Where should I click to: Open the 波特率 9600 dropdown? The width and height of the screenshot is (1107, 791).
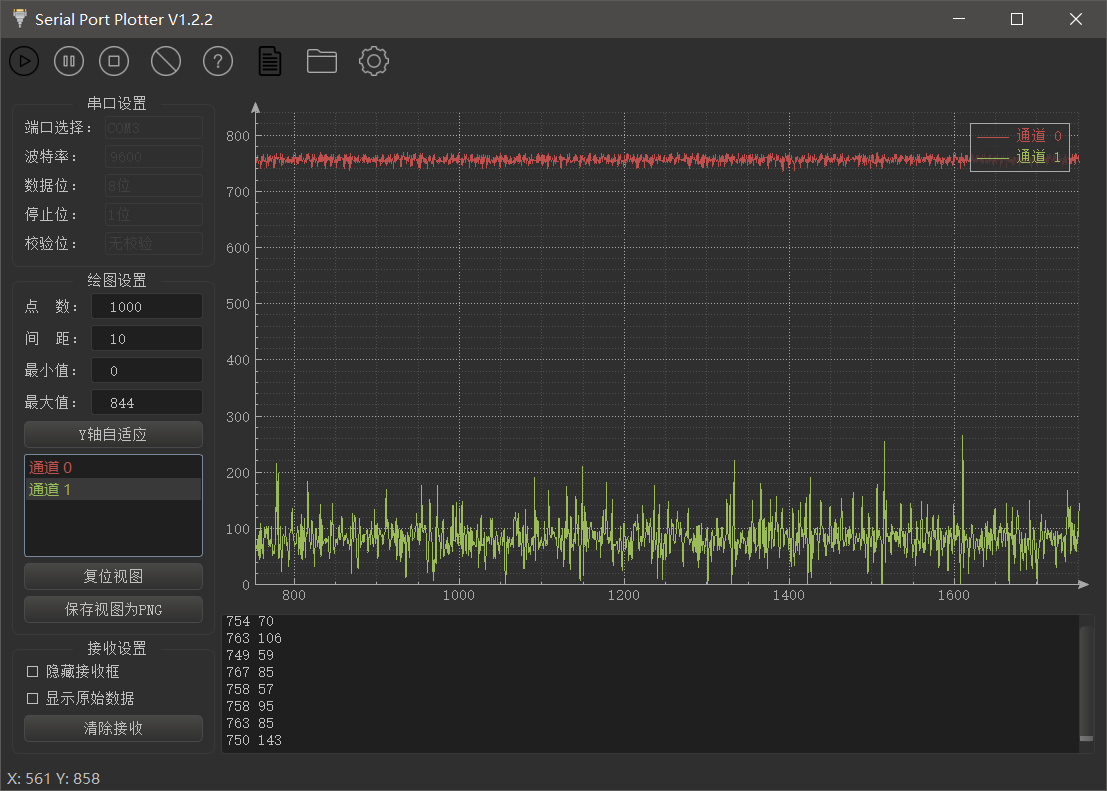(x=153, y=156)
